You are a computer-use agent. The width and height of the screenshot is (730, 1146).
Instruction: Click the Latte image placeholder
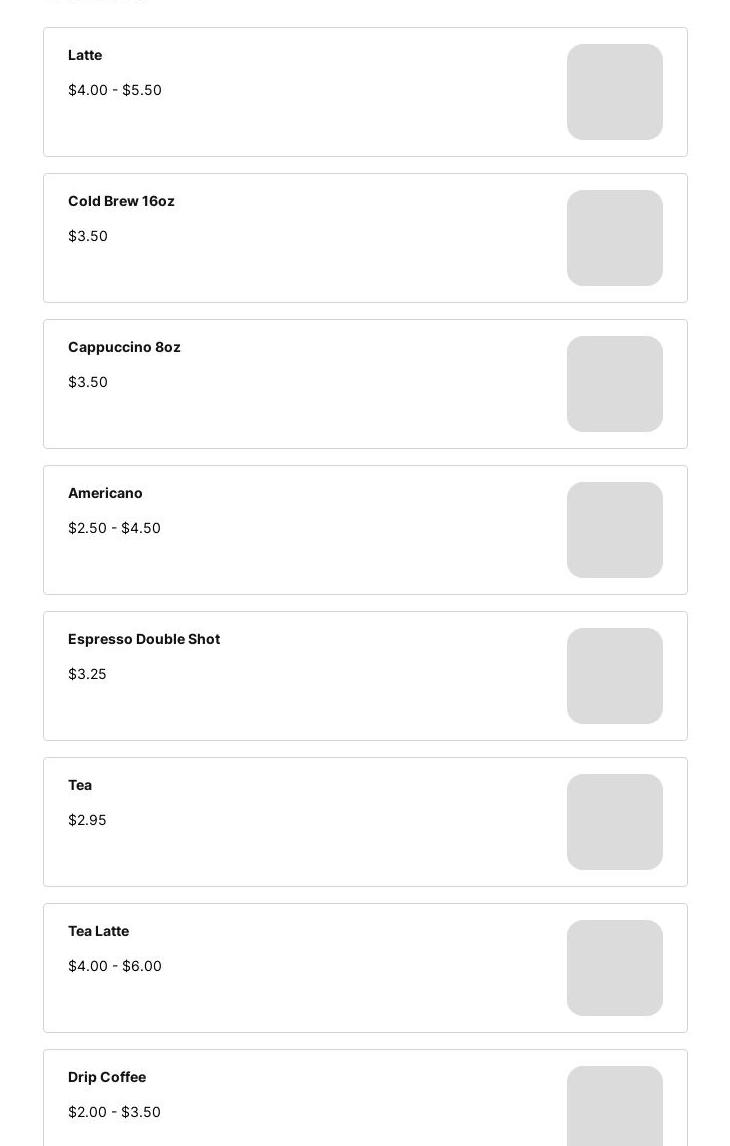pos(614,92)
